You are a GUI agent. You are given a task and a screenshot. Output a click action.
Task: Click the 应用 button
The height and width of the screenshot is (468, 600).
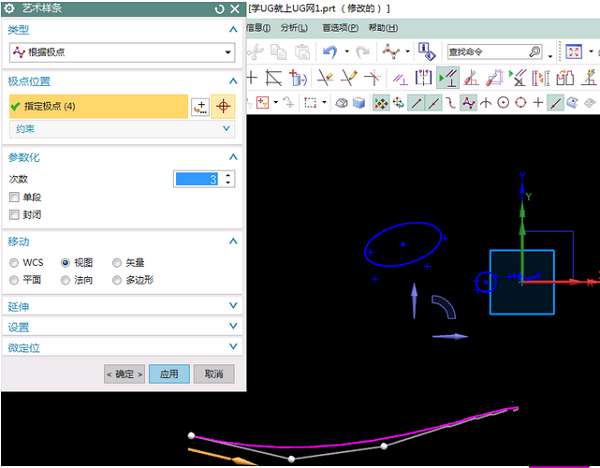[x=169, y=374]
